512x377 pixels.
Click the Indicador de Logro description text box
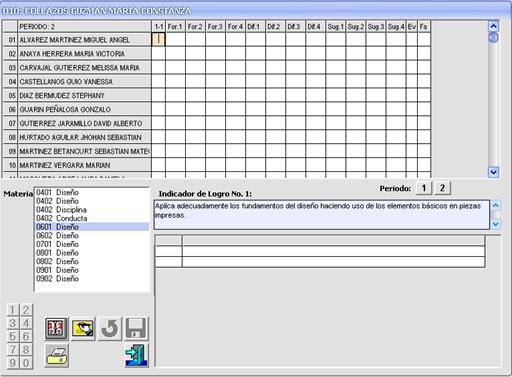322,215
